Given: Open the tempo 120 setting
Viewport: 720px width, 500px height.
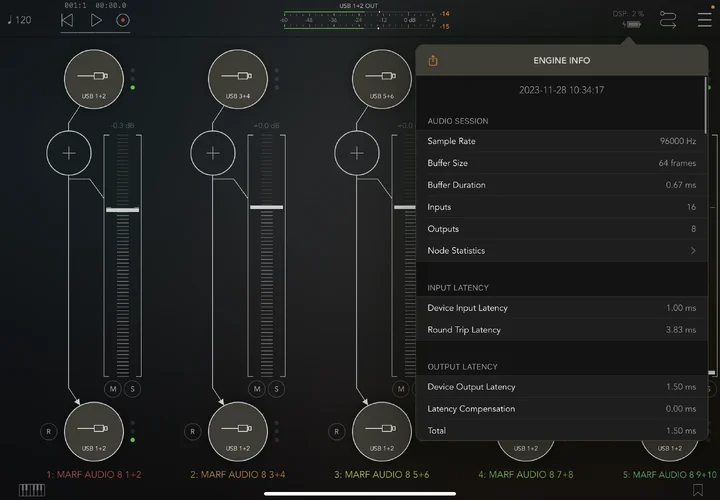Looking at the screenshot, I should pyautogui.click(x=19, y=20).
